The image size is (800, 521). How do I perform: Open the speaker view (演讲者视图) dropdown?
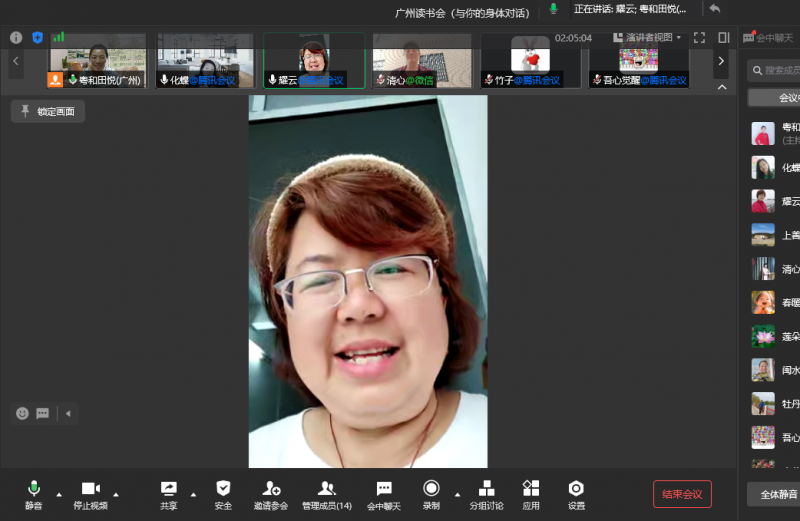click(647, 38)
